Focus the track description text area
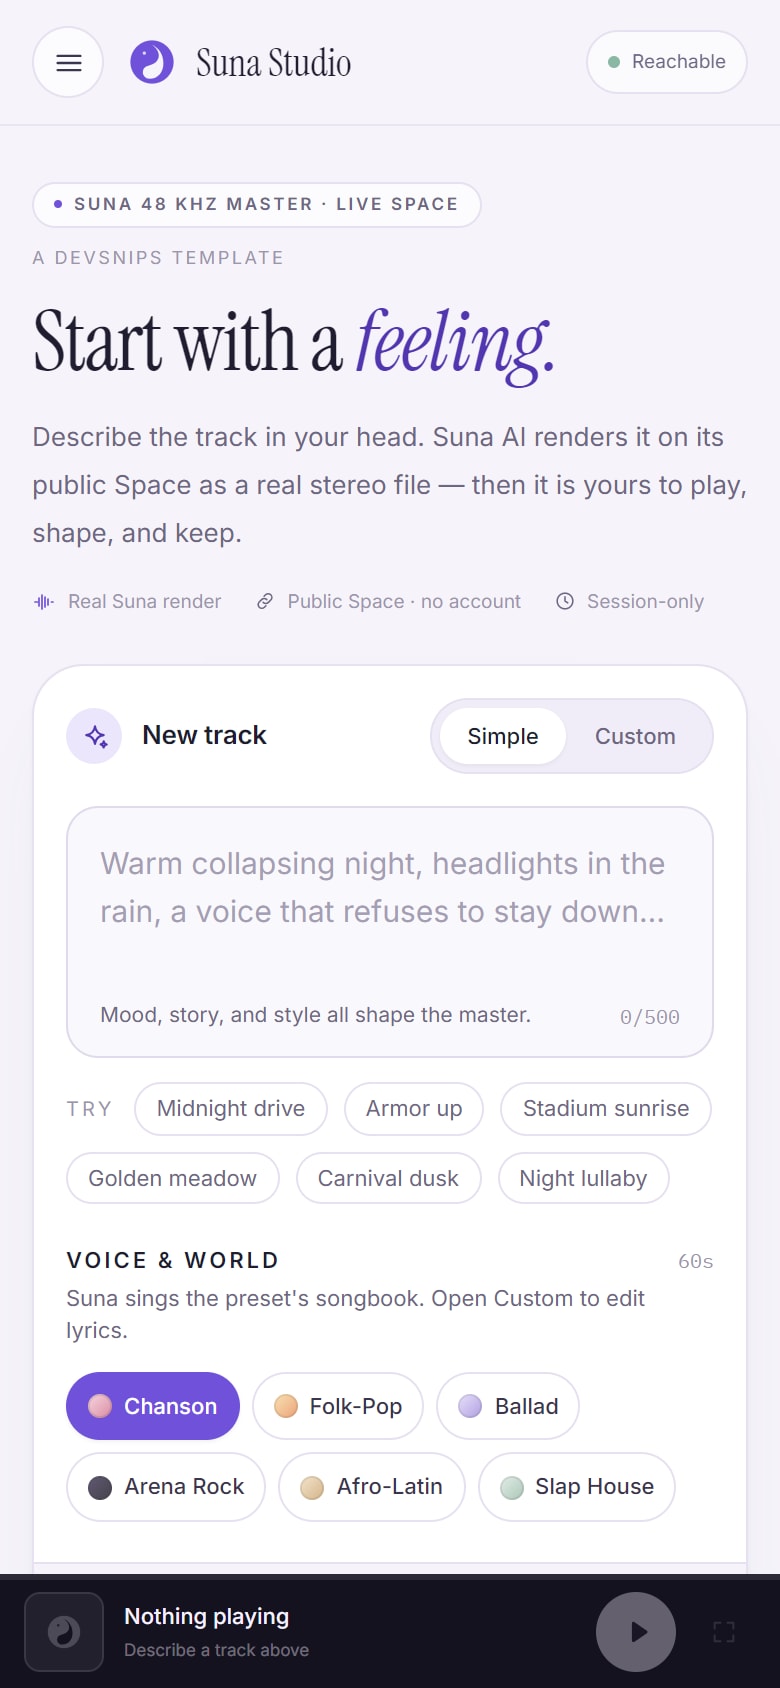 click(390, 932)
